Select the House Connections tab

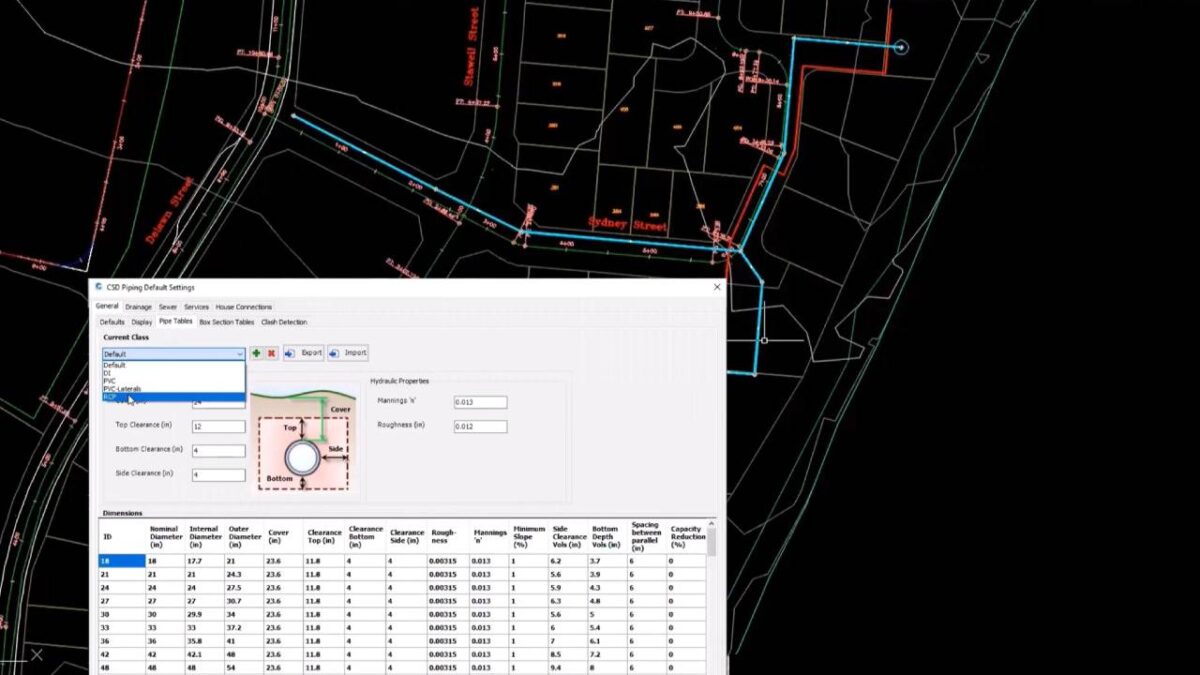[x=244, y=306]
